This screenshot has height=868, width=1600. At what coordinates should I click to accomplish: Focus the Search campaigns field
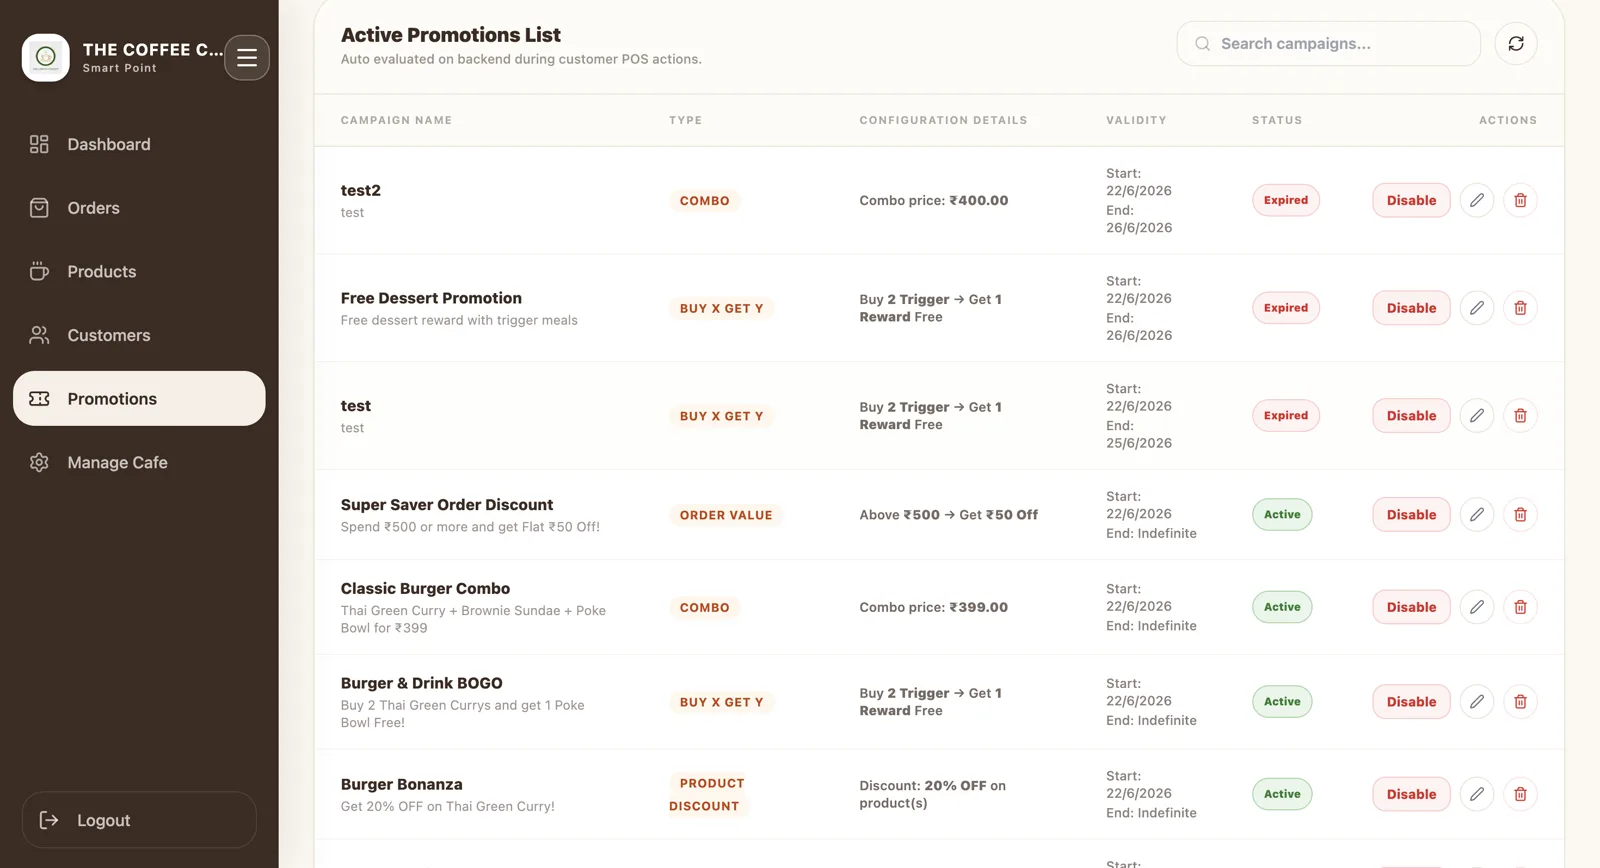click(1328, 44)
